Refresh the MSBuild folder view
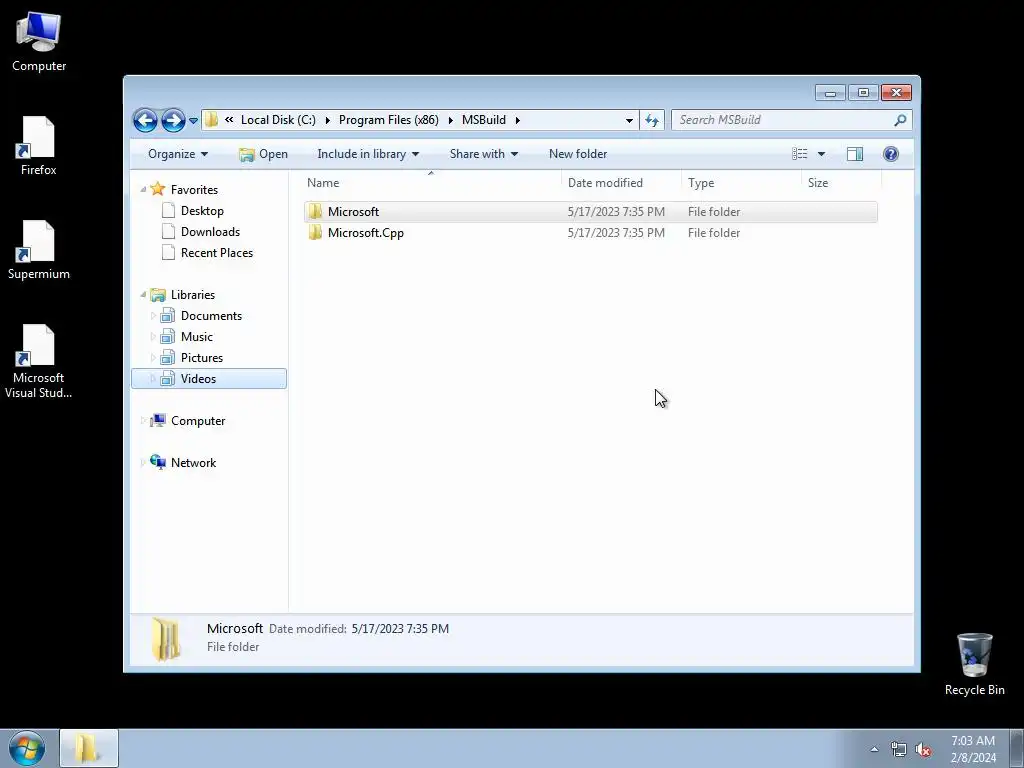 pos(652,120)
